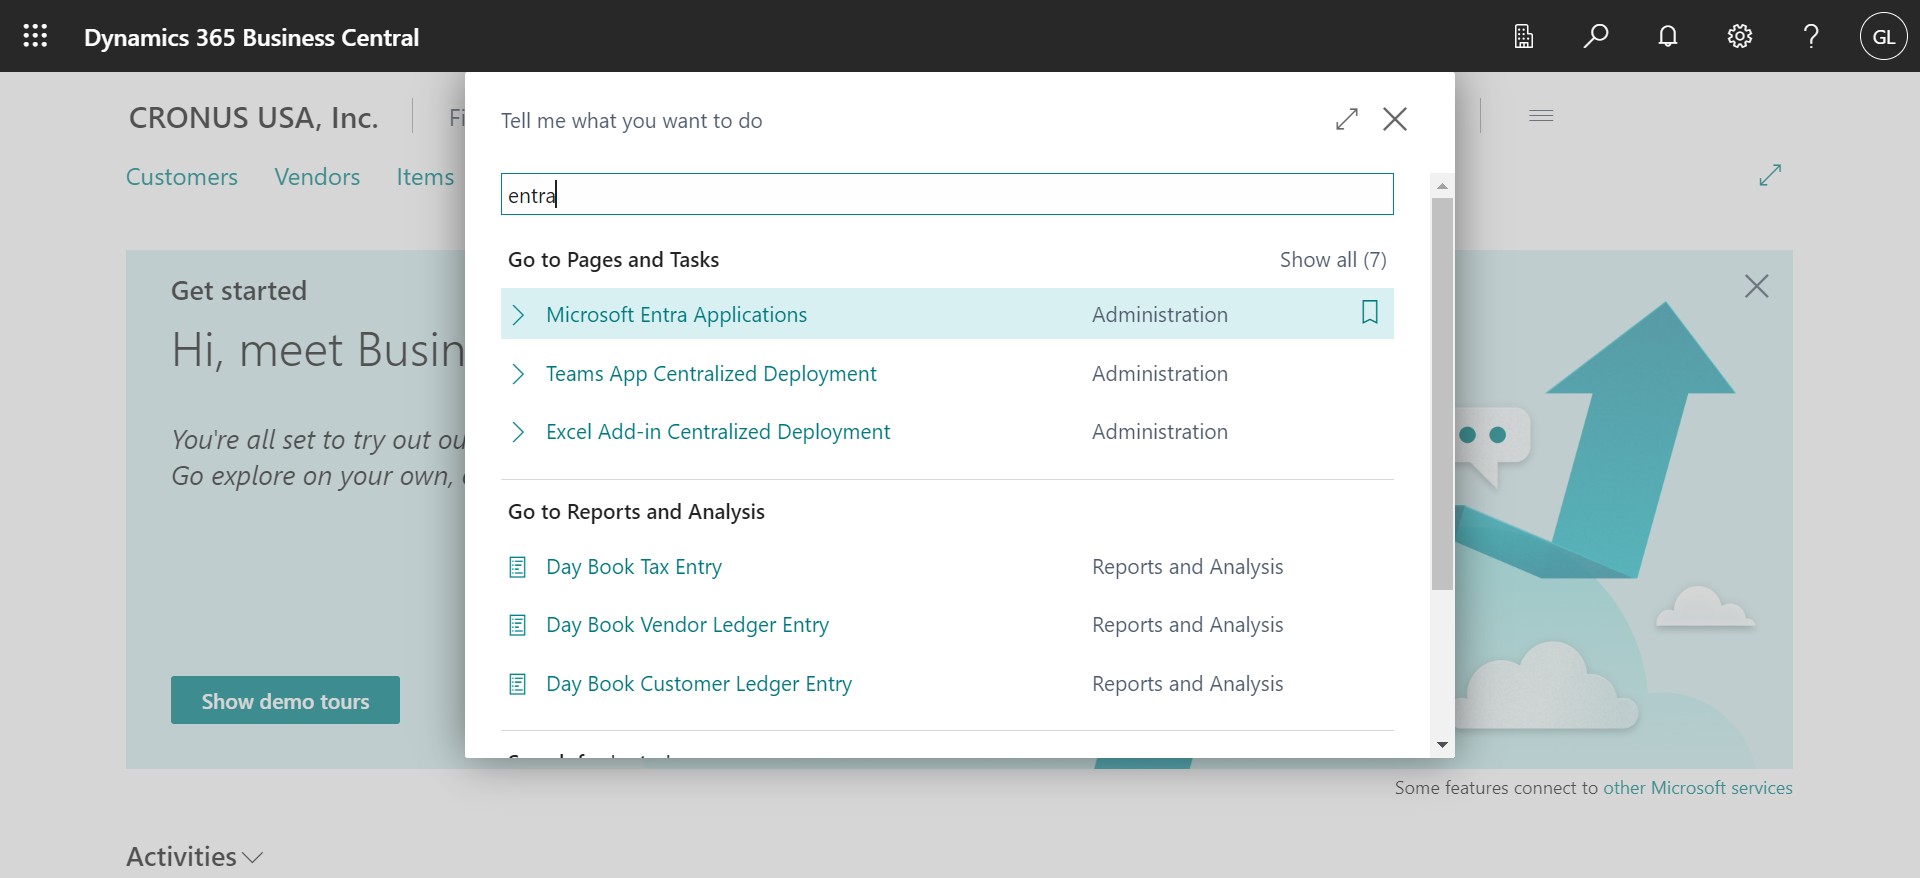This screenshot has height=878, width=1920.
Task: Click chevron beside Microsoft Entra Applications
Action: point(518,315)
